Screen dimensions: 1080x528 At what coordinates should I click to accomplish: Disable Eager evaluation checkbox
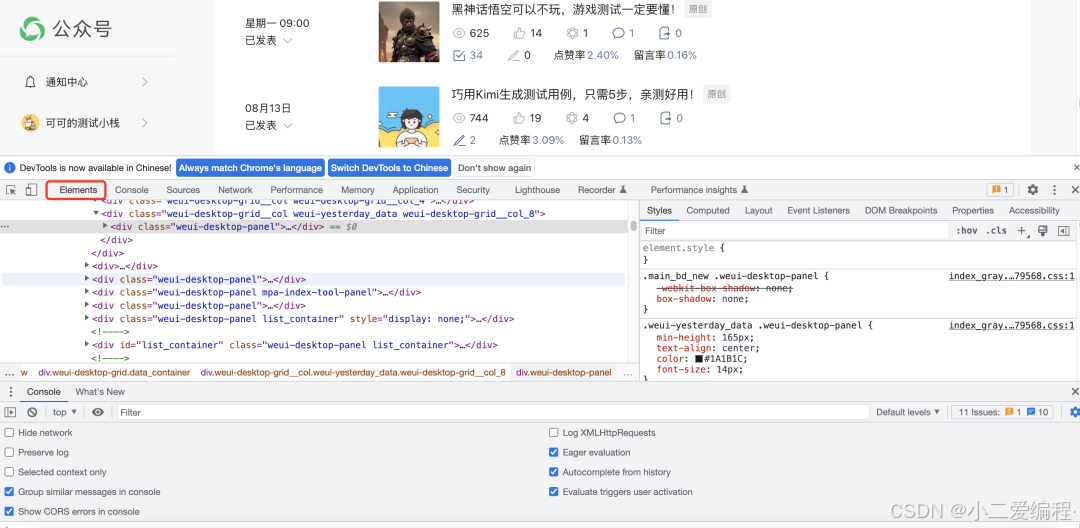pyautogui.click(x=554, y=452)
